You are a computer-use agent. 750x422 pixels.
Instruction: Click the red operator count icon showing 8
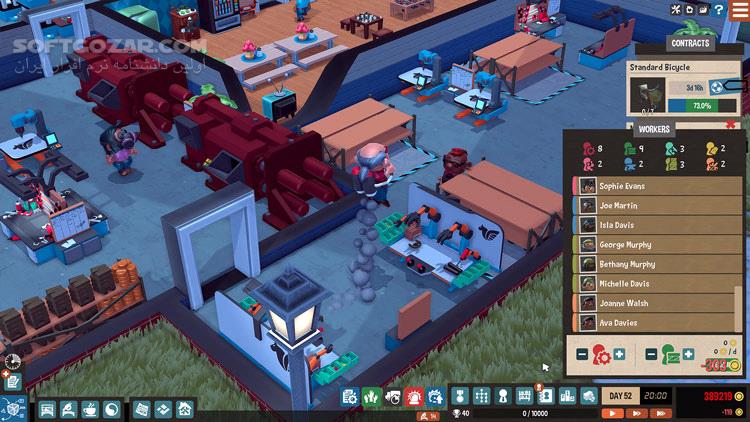(x=589, y=149)
